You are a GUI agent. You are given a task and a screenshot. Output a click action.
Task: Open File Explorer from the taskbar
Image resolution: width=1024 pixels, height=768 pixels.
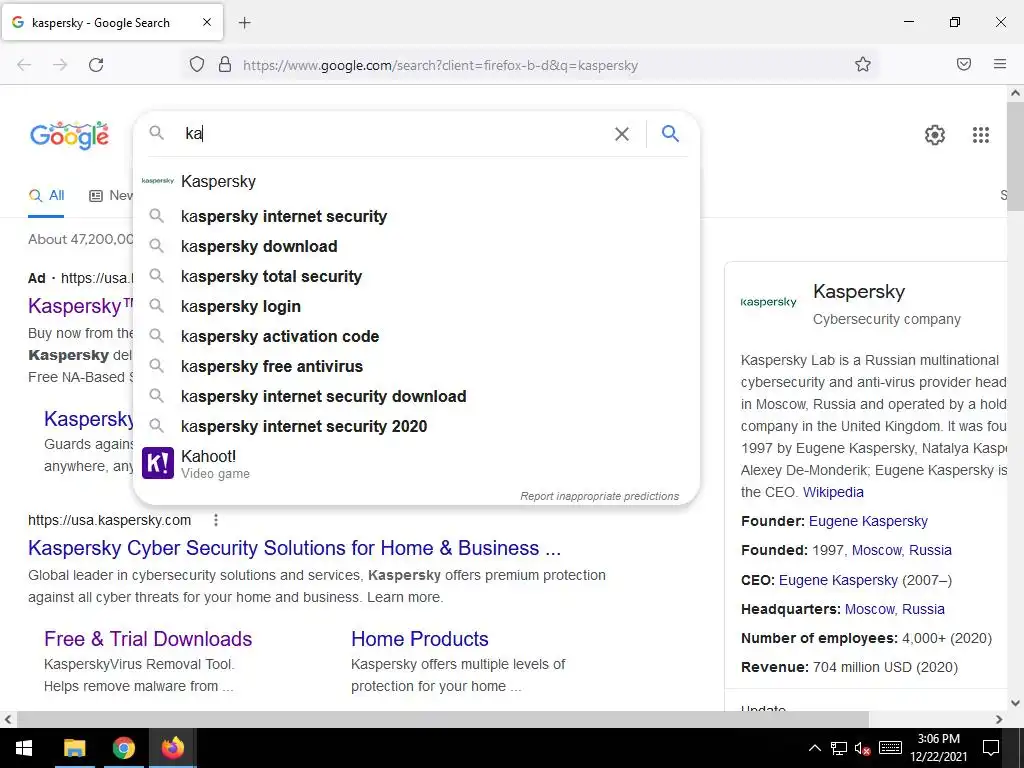click(x=74, y=748)
